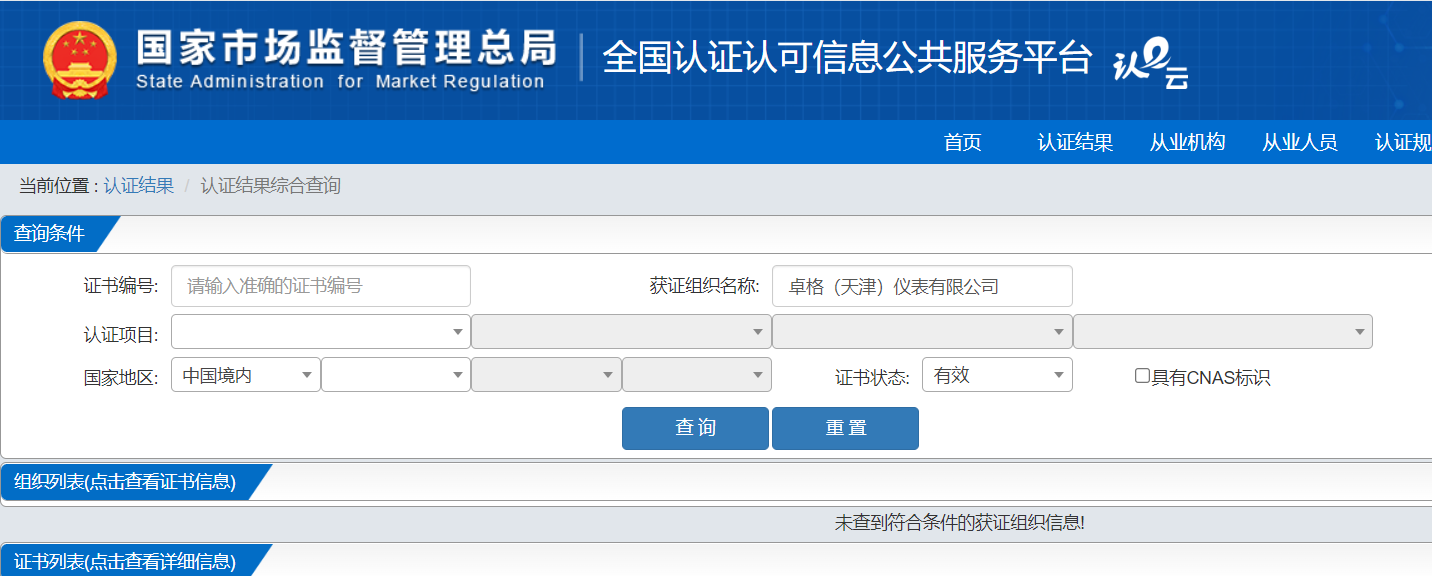Viewport: 1432px width, 576px height.
Task: Open the 从业人员 nav menu
Action: (1299, 142)
